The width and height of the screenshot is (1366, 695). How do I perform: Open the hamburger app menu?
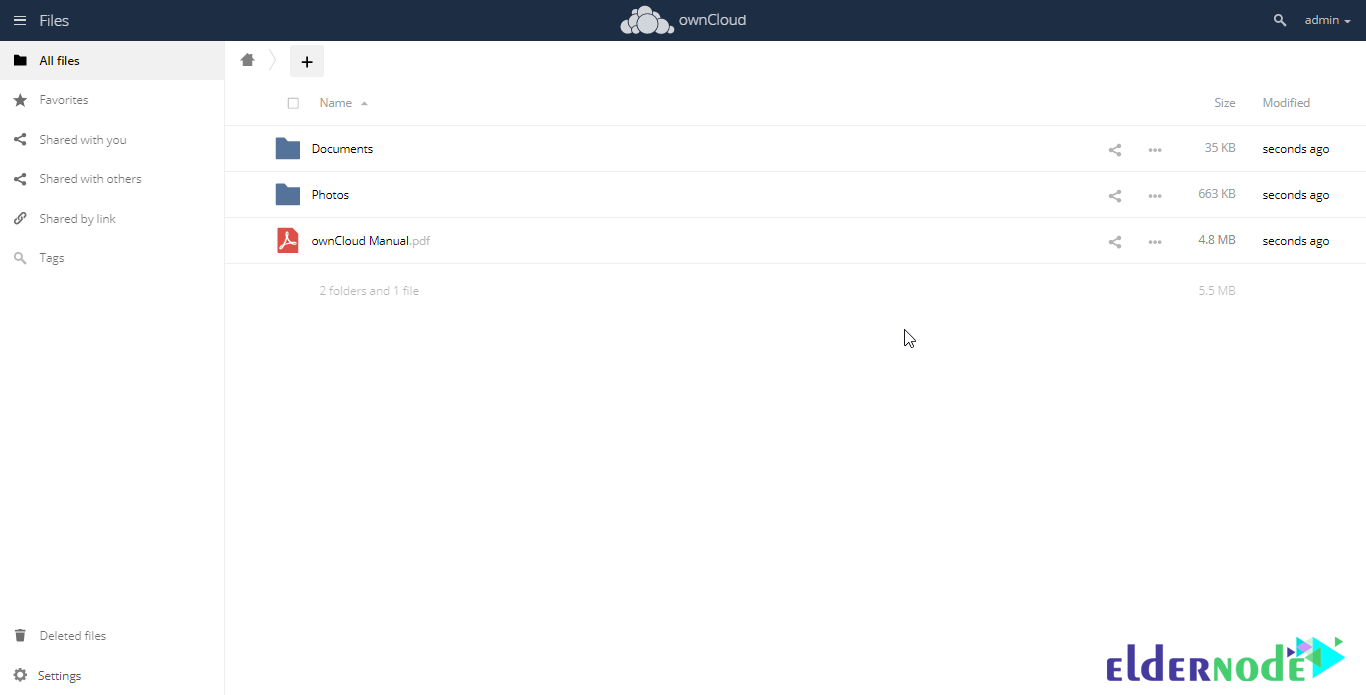[19, 20]
